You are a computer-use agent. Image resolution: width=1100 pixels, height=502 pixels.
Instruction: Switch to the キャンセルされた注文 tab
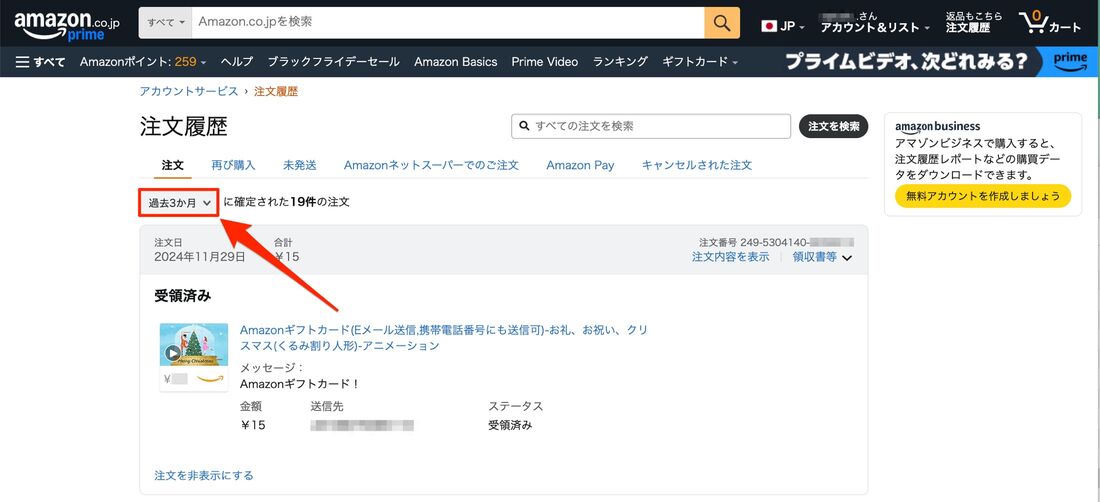click(696, 165)
